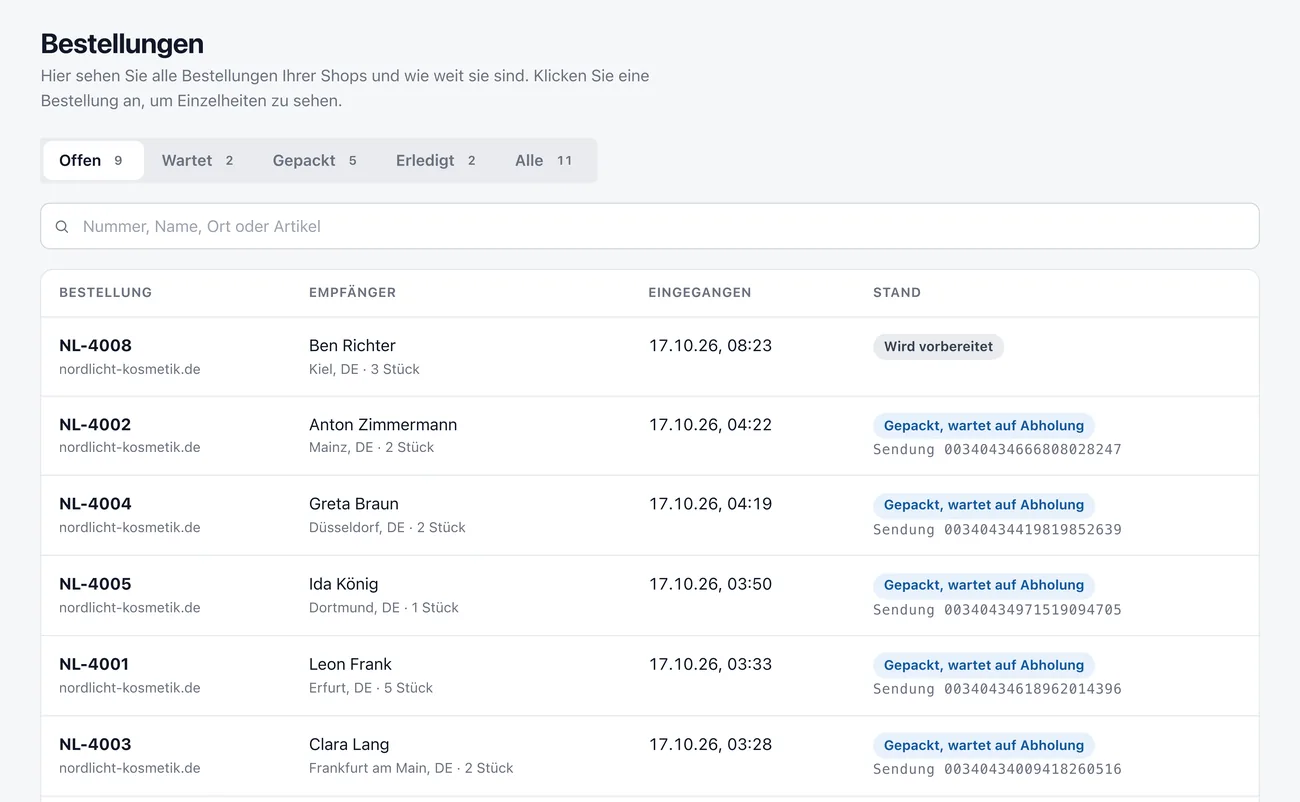Click recipient Anton Zimmermann
Image resolution: width=1300 pixels, height=802 pixels.
383,425
